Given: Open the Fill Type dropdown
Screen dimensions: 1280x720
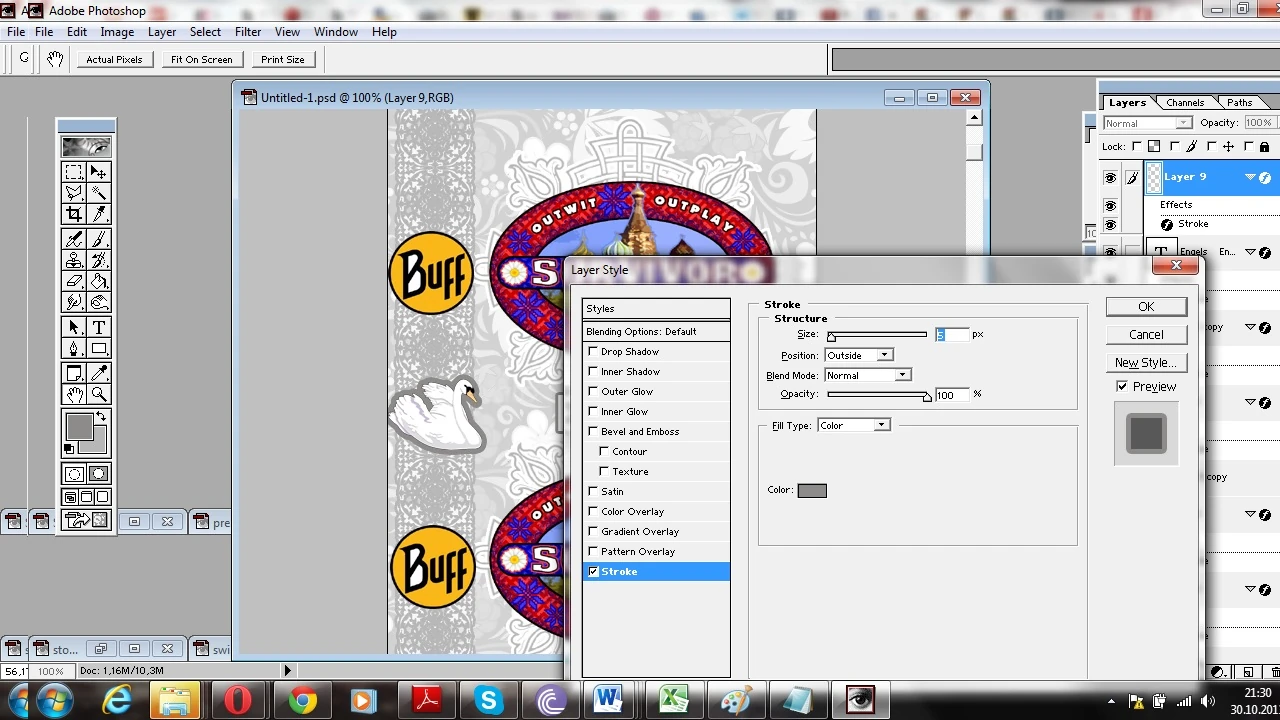Looking at the screenshot, I should point(853,425).
